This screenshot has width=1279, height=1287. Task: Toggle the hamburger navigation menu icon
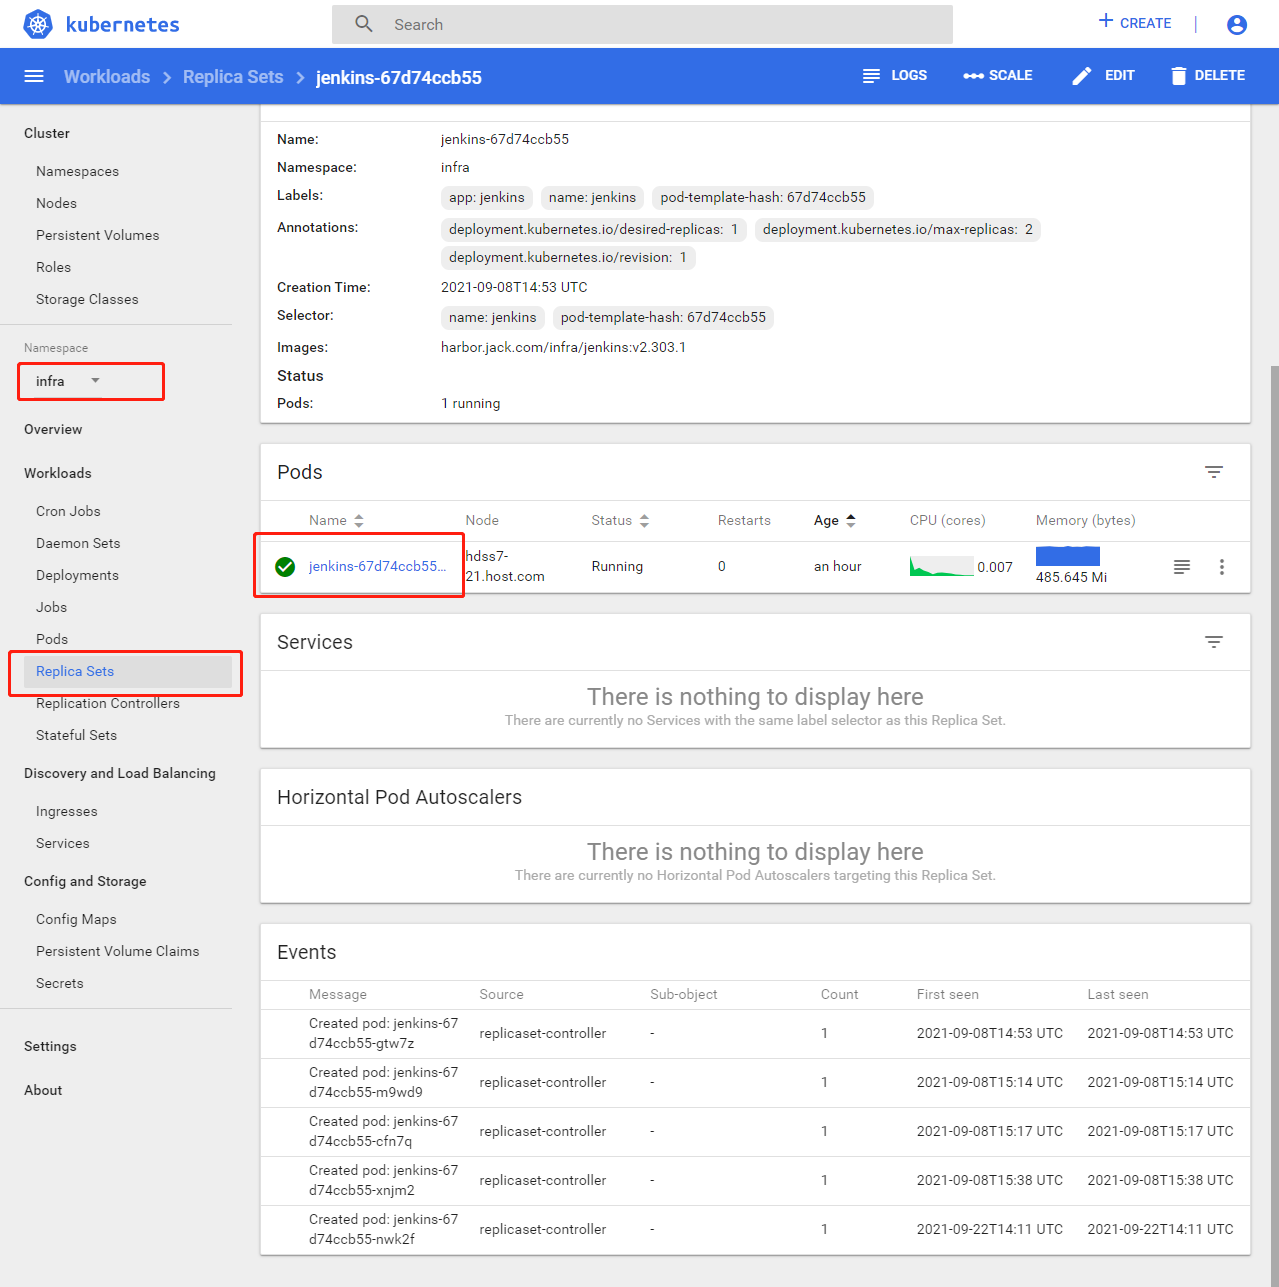[x=34, y=76]
